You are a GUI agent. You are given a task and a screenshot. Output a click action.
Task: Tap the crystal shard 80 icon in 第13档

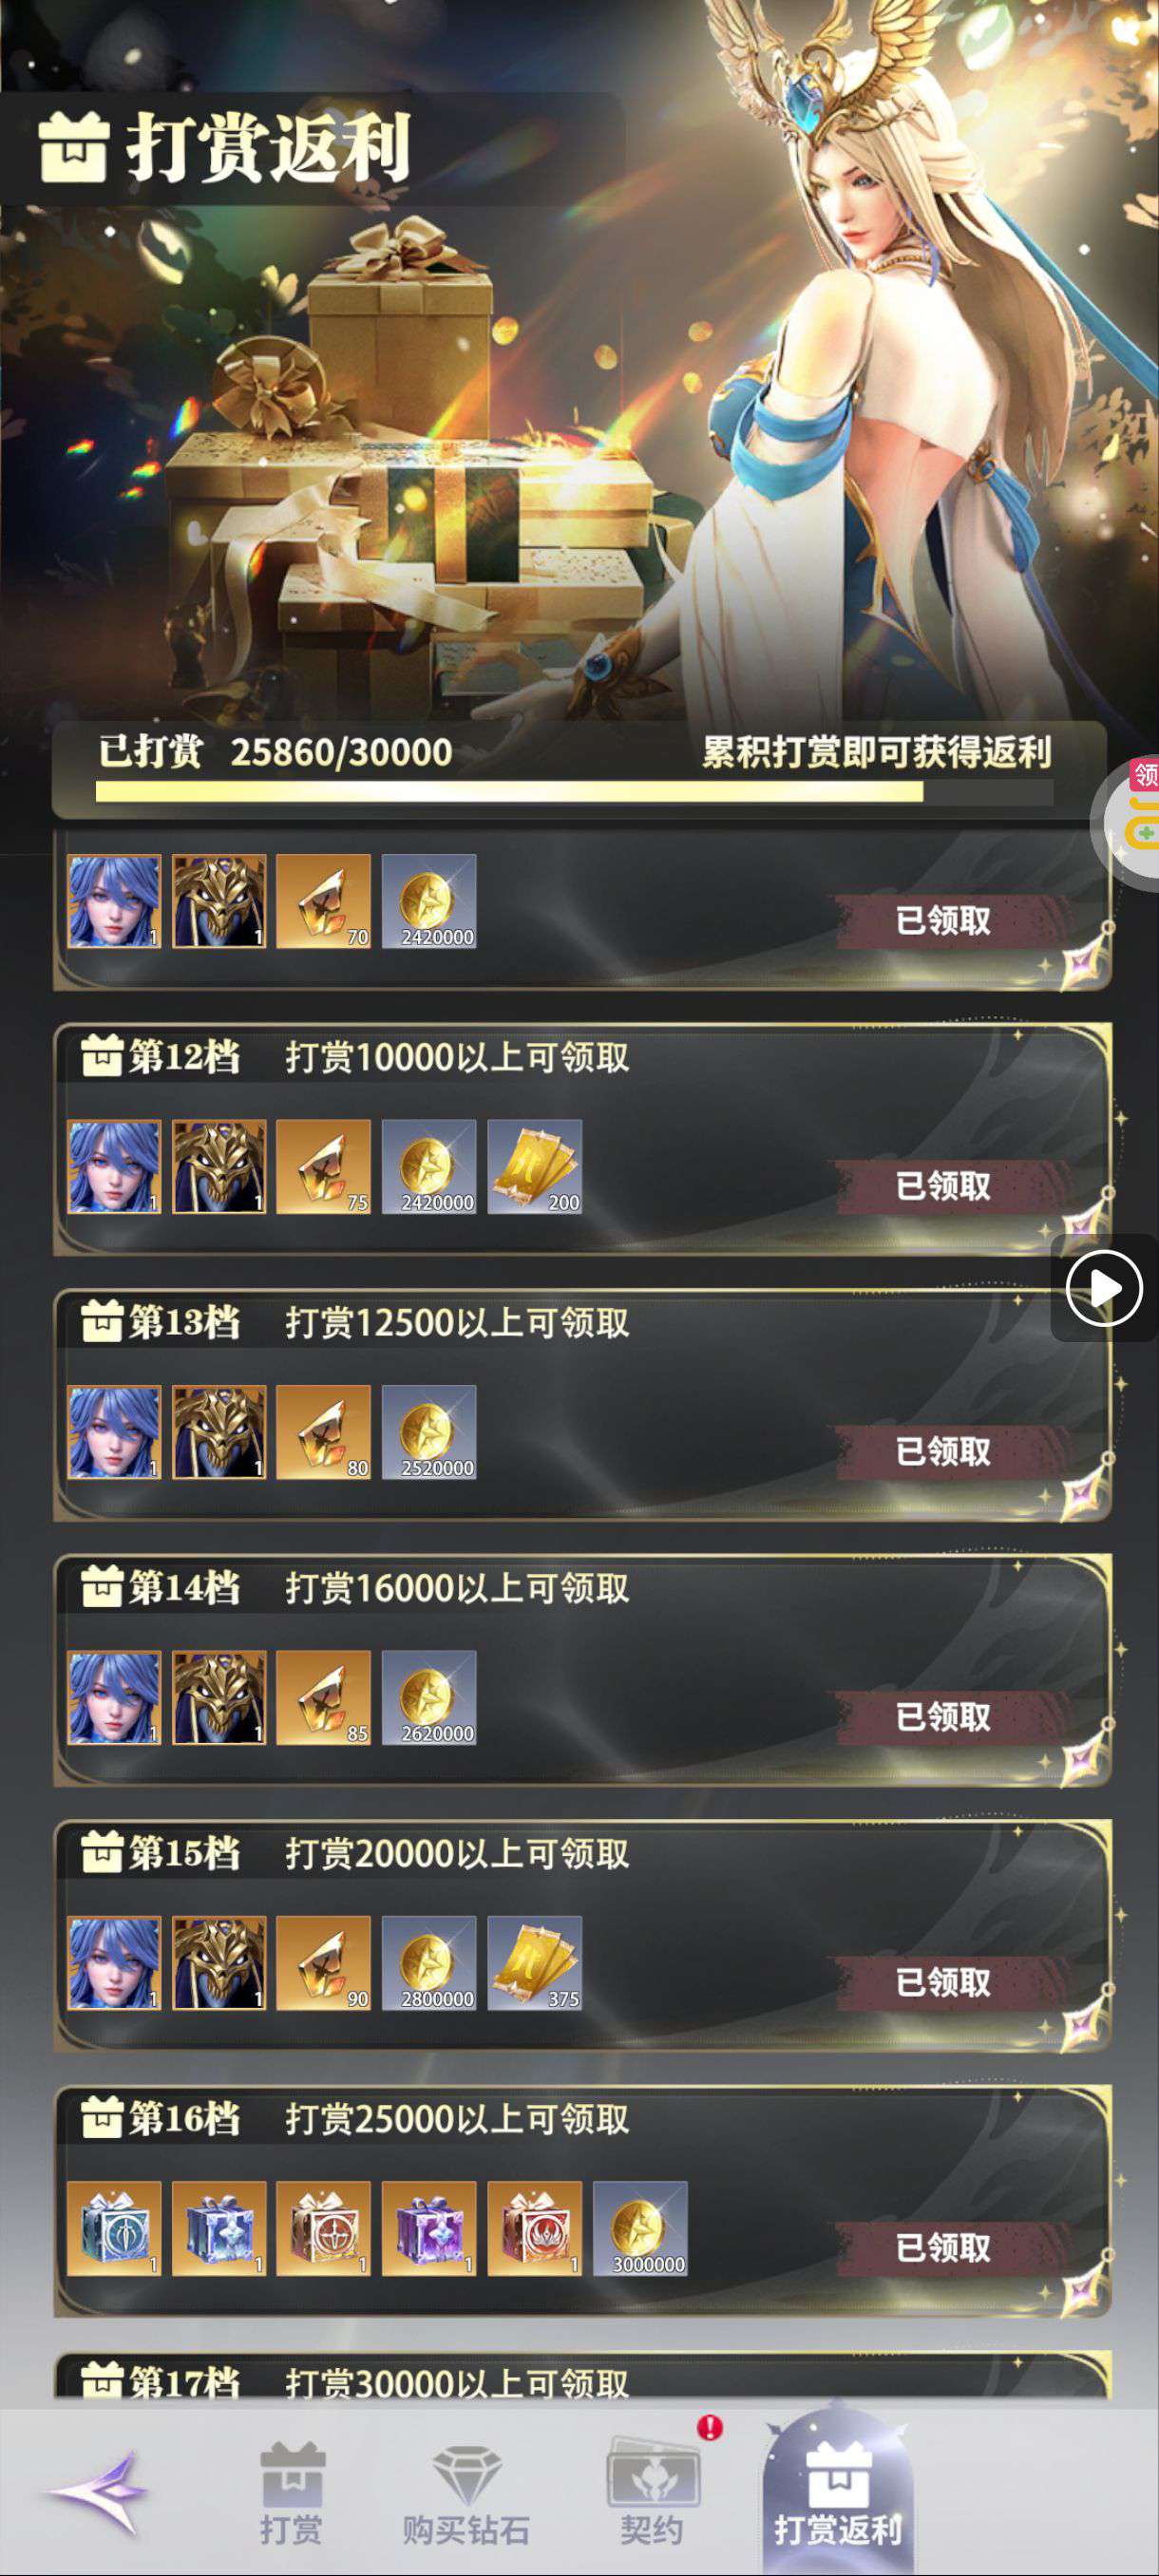coord(323,1432)
